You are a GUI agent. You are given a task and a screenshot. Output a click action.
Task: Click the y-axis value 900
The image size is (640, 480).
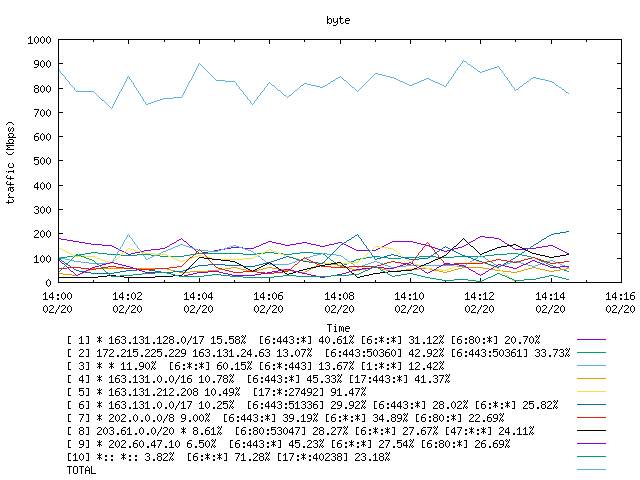(42, 64)
